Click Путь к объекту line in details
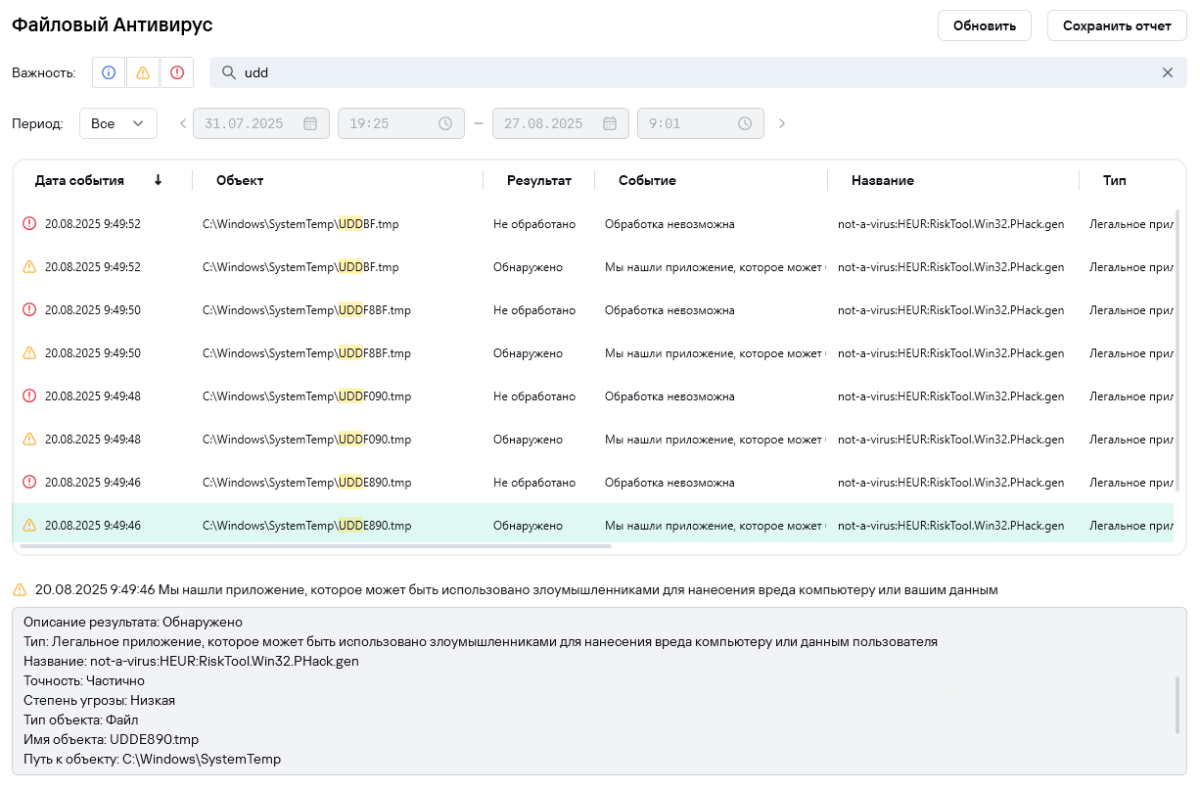 [152, 759]
